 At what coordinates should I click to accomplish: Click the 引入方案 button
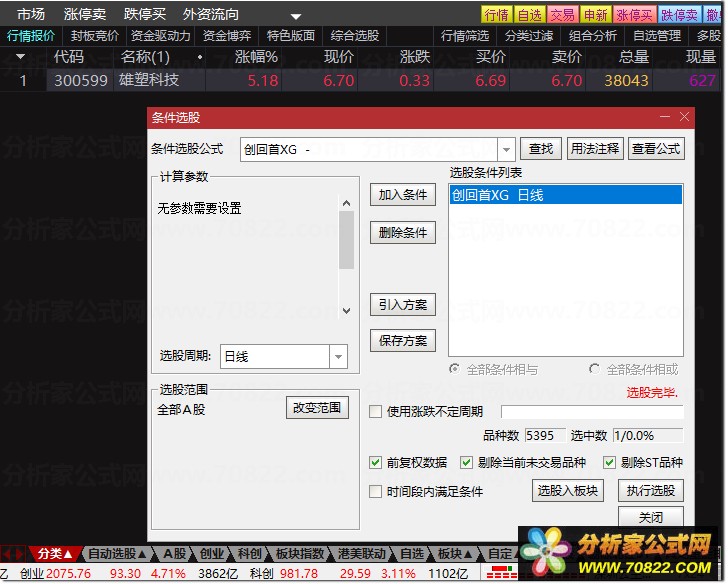pyautogui.click(x=403, y=305)
